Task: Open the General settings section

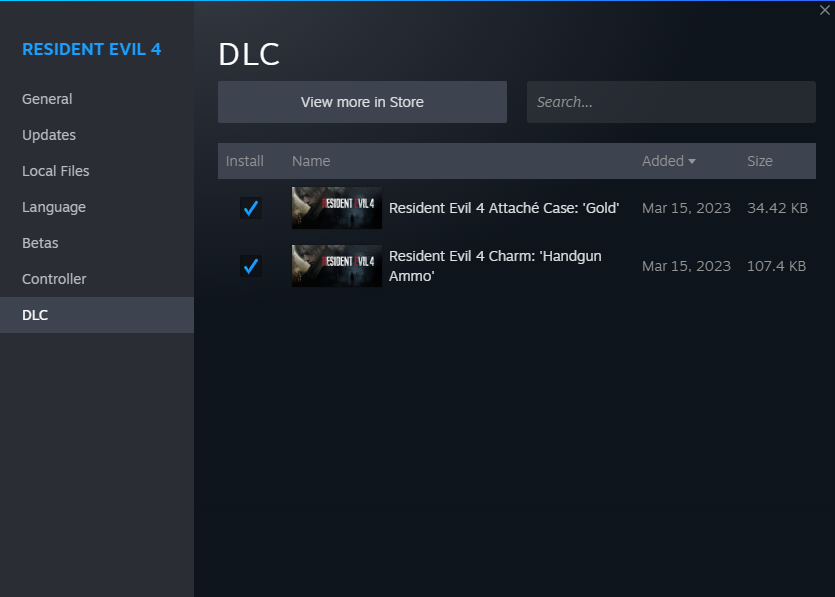Action: pyautogui.click(x=46, y=99)
